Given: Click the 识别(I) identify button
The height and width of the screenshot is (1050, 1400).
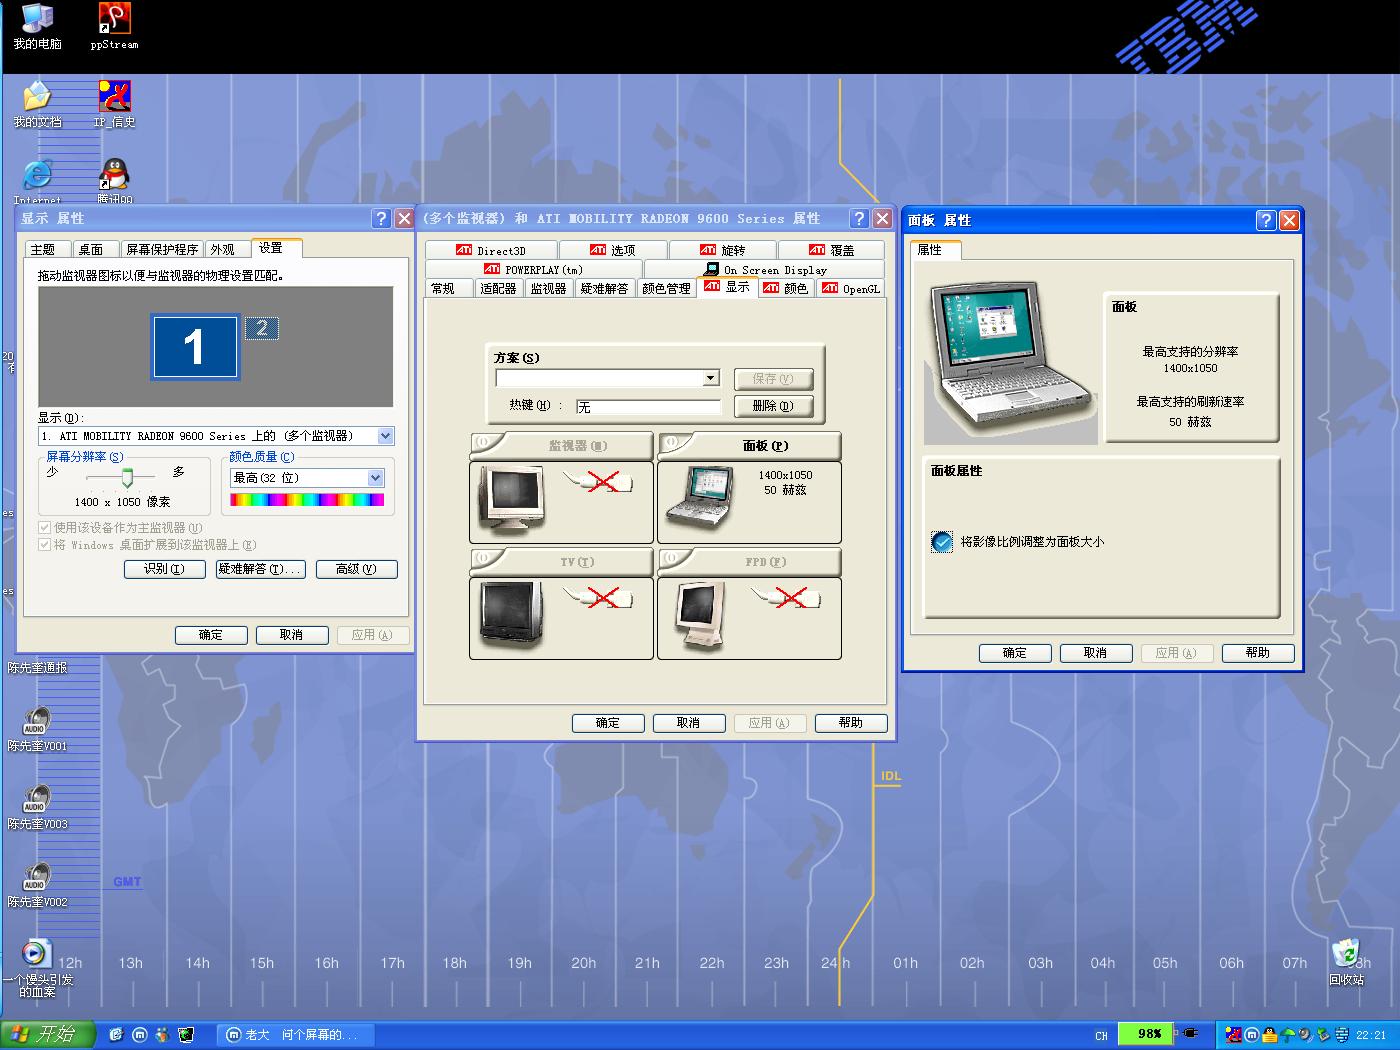Looking at the screenshot, I should 164,569.
